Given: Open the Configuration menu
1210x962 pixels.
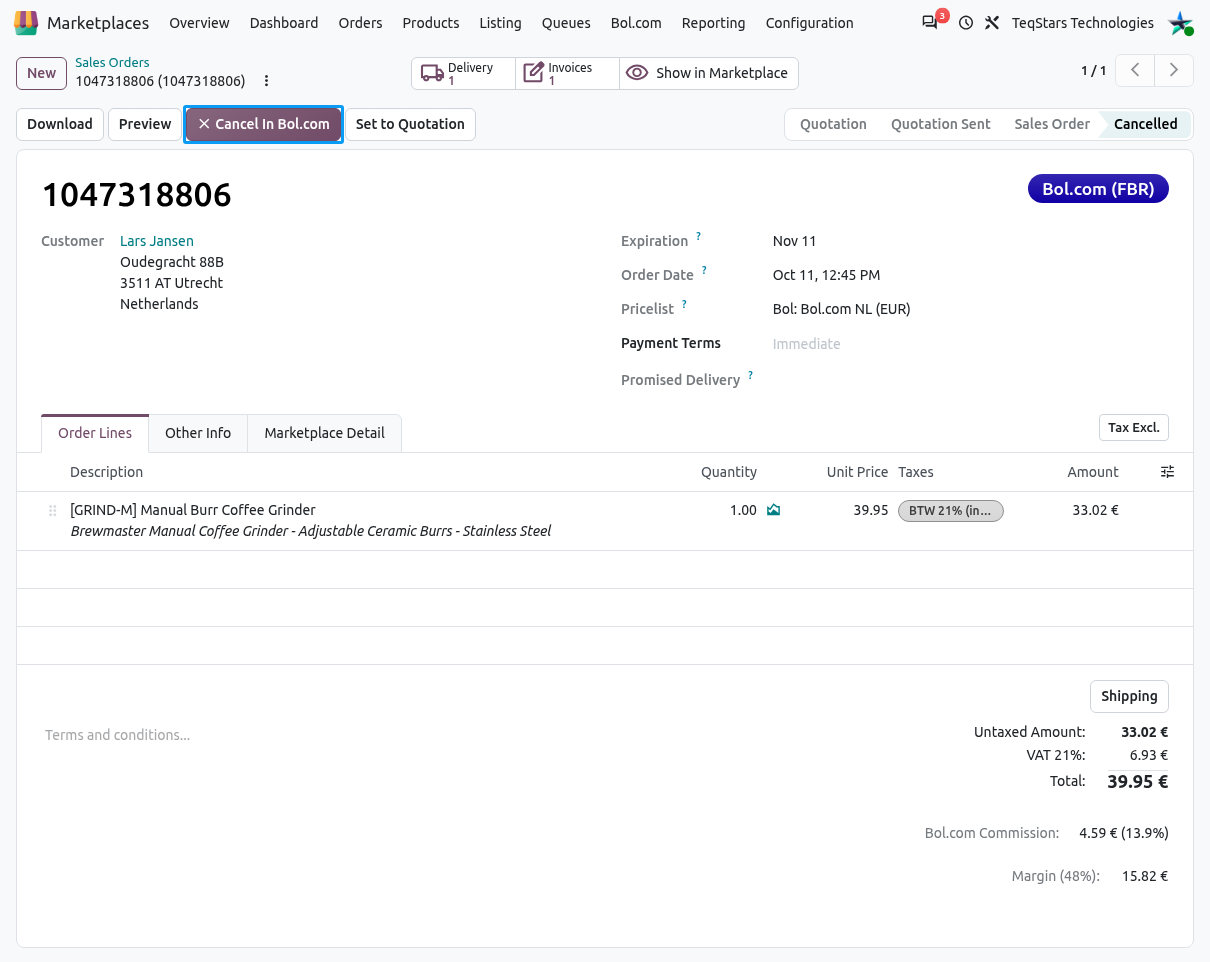Looking at the screenshot, I should 810,23.
